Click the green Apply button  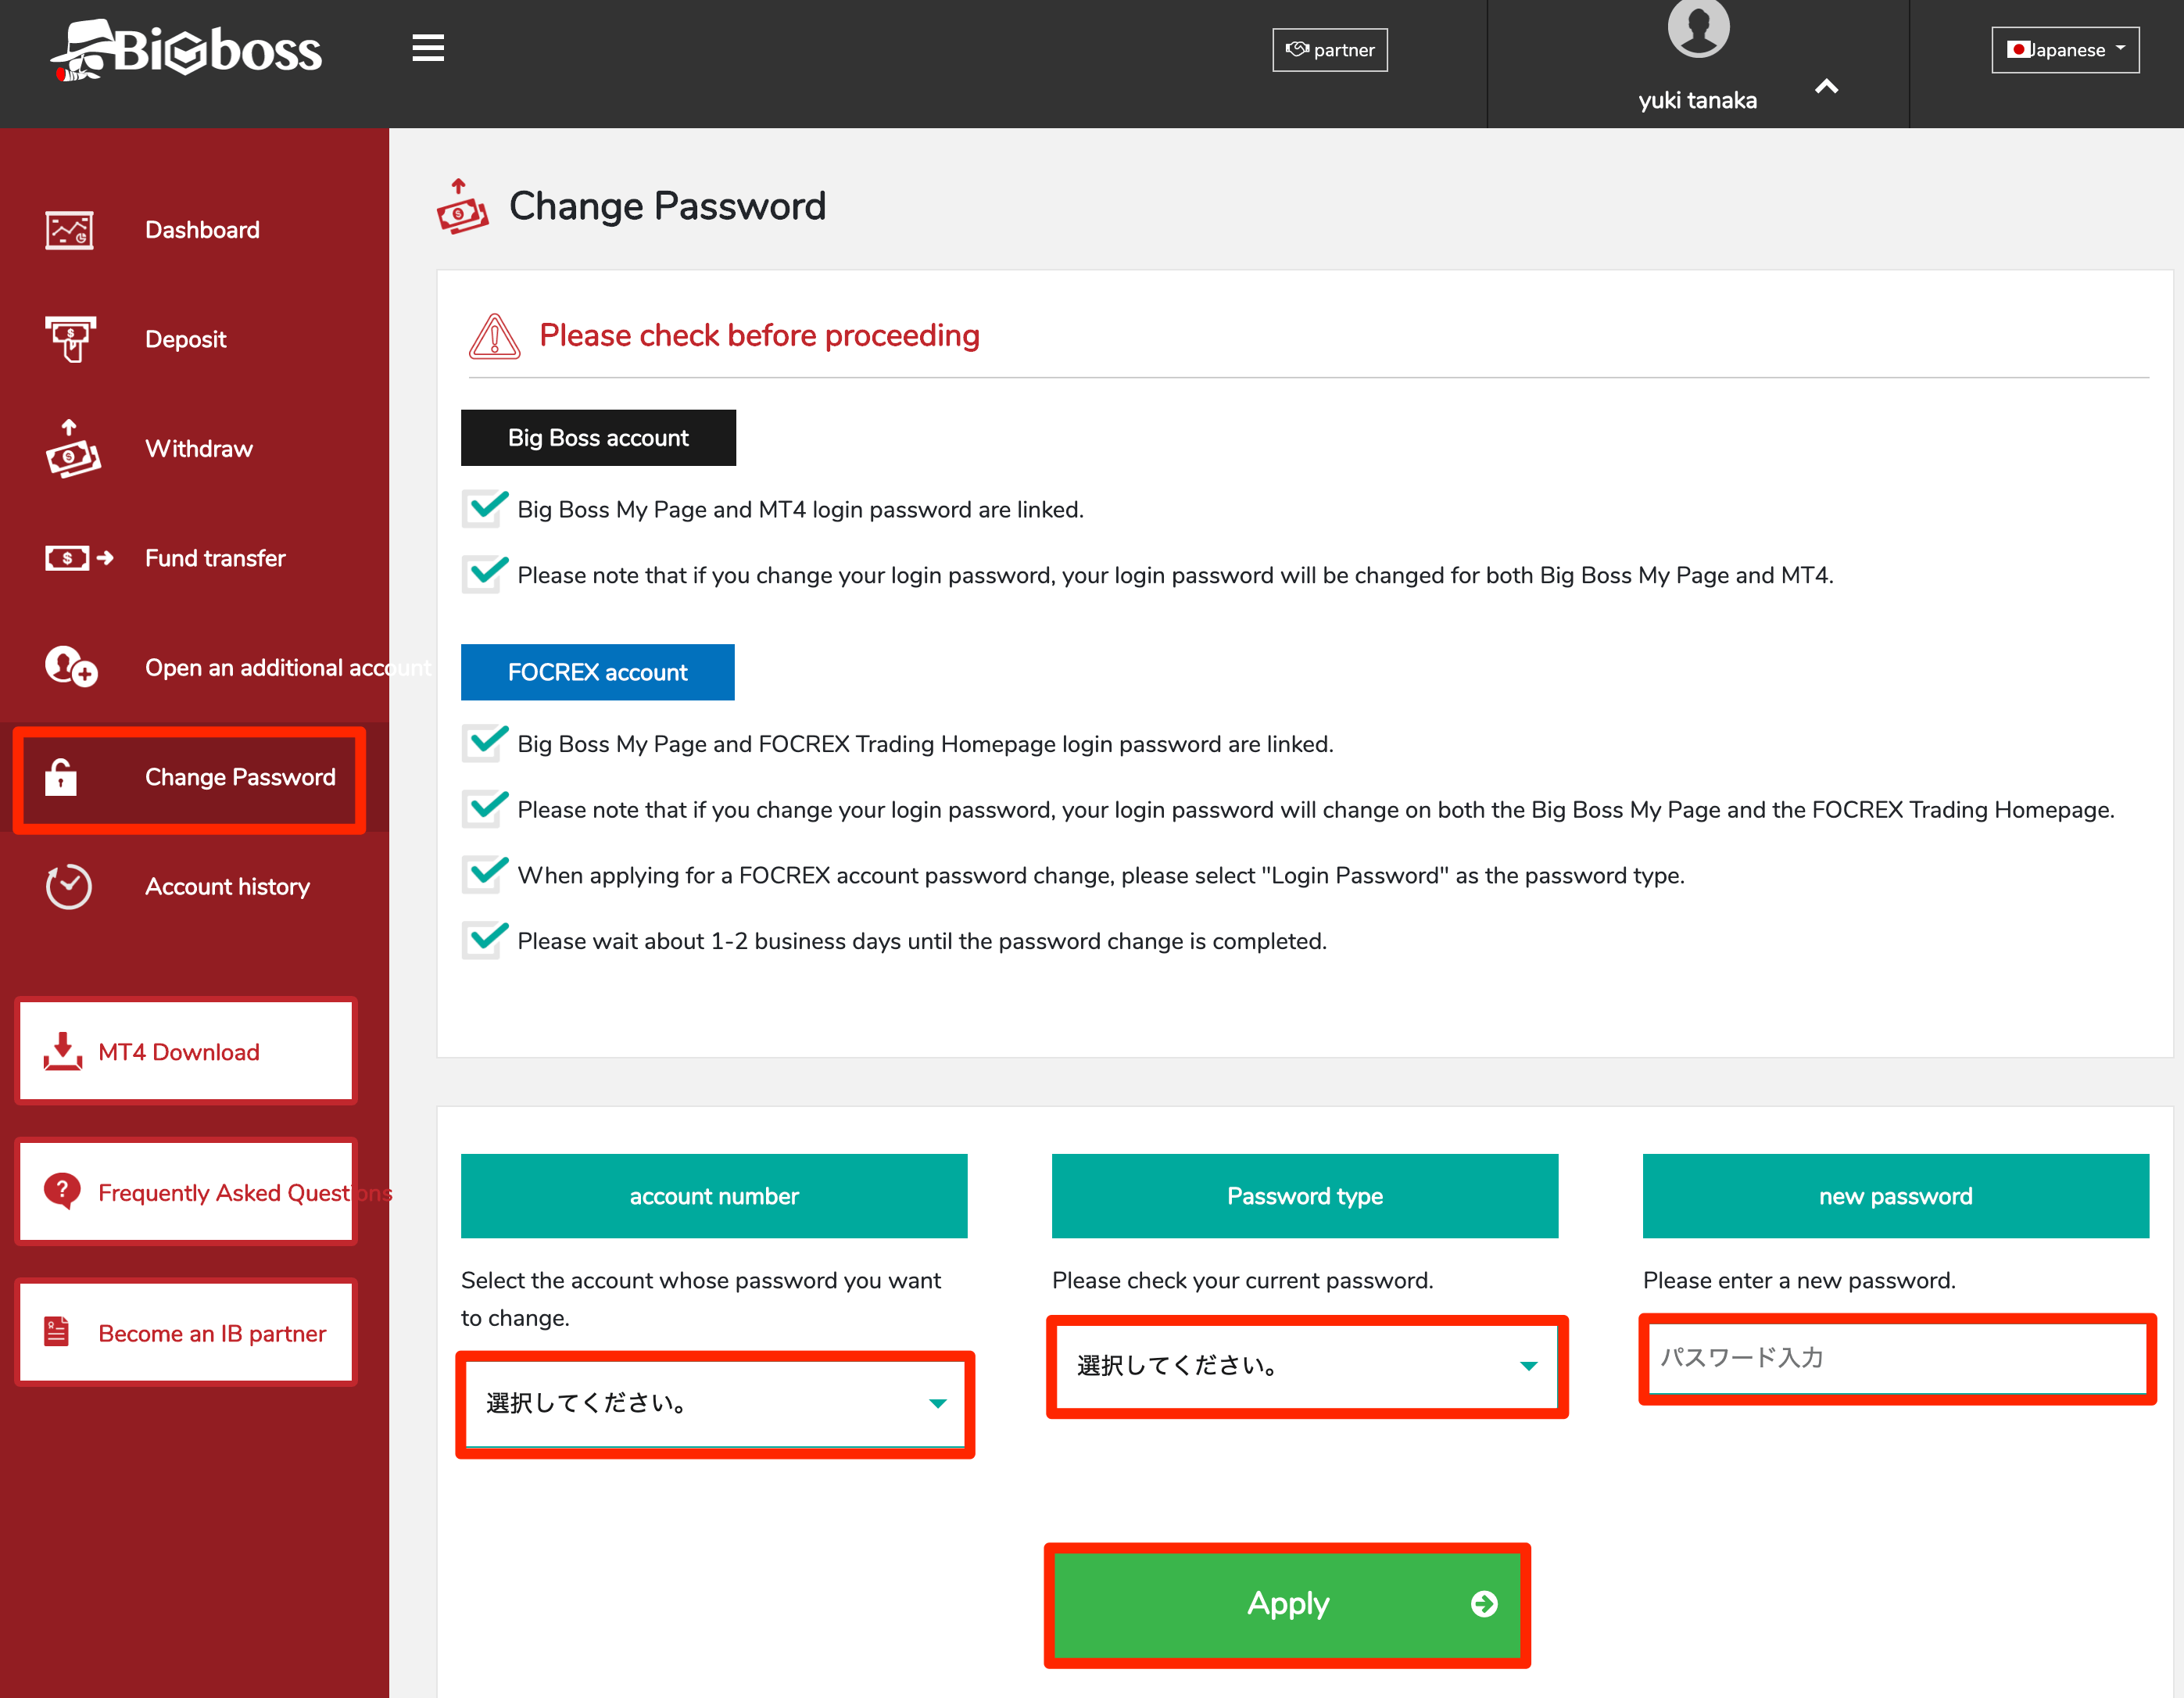pyautogui.click(x=1287, y=1603)
